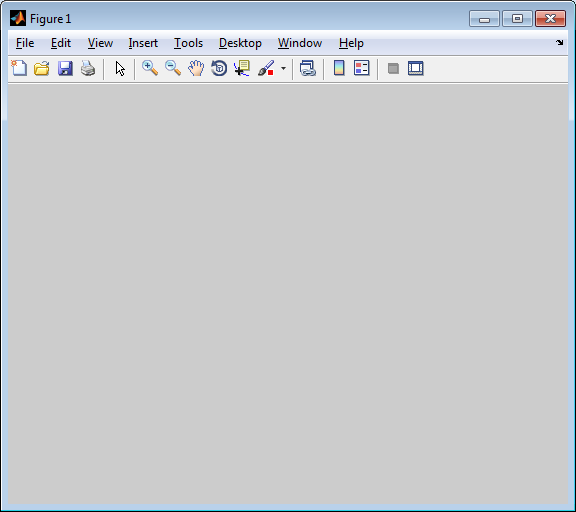The height and width of the screenshot is (512, 576).
Task: Select the Brush/Select Data tool
Action: coord(266,68)
